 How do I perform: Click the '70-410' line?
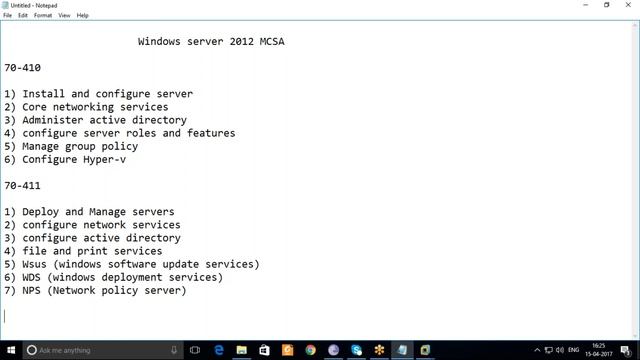pos(22,68)
